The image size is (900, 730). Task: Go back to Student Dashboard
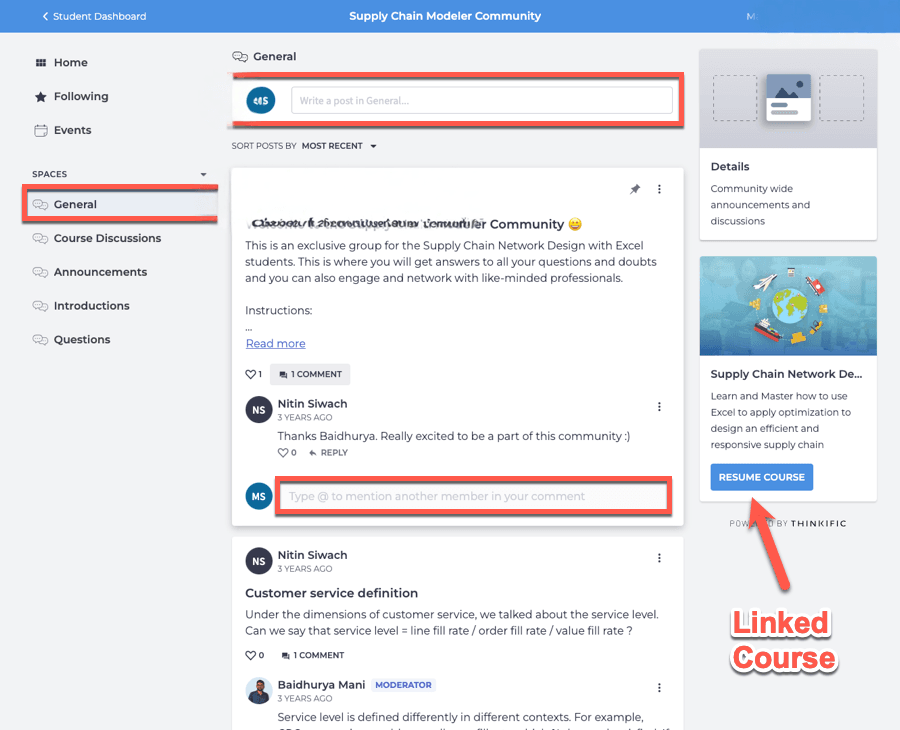coord(94,16)
